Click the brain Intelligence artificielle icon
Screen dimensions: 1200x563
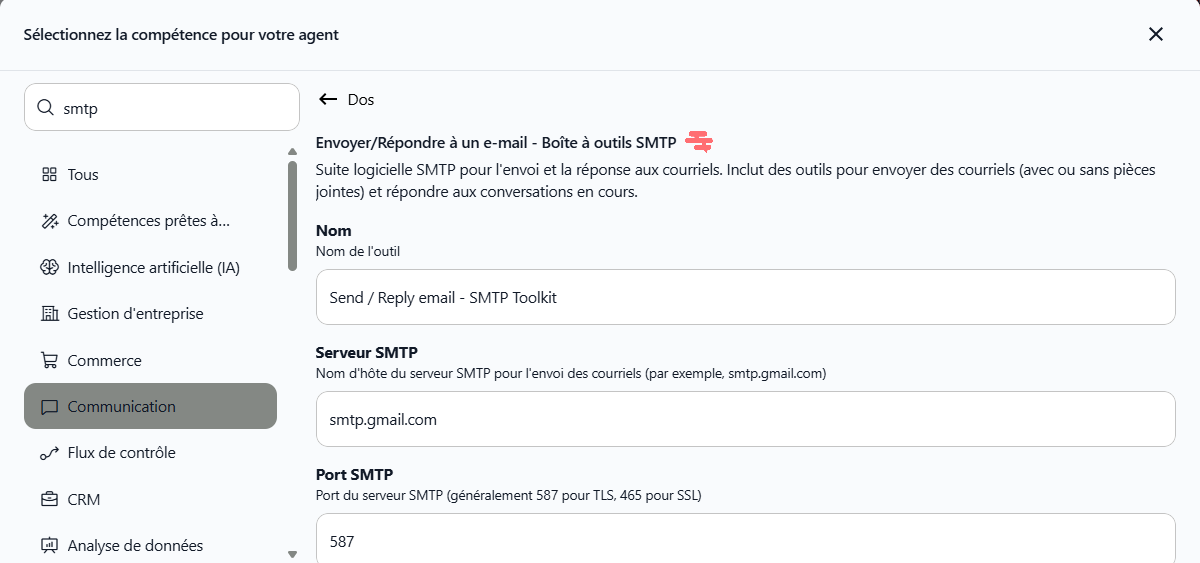[49, 268]
